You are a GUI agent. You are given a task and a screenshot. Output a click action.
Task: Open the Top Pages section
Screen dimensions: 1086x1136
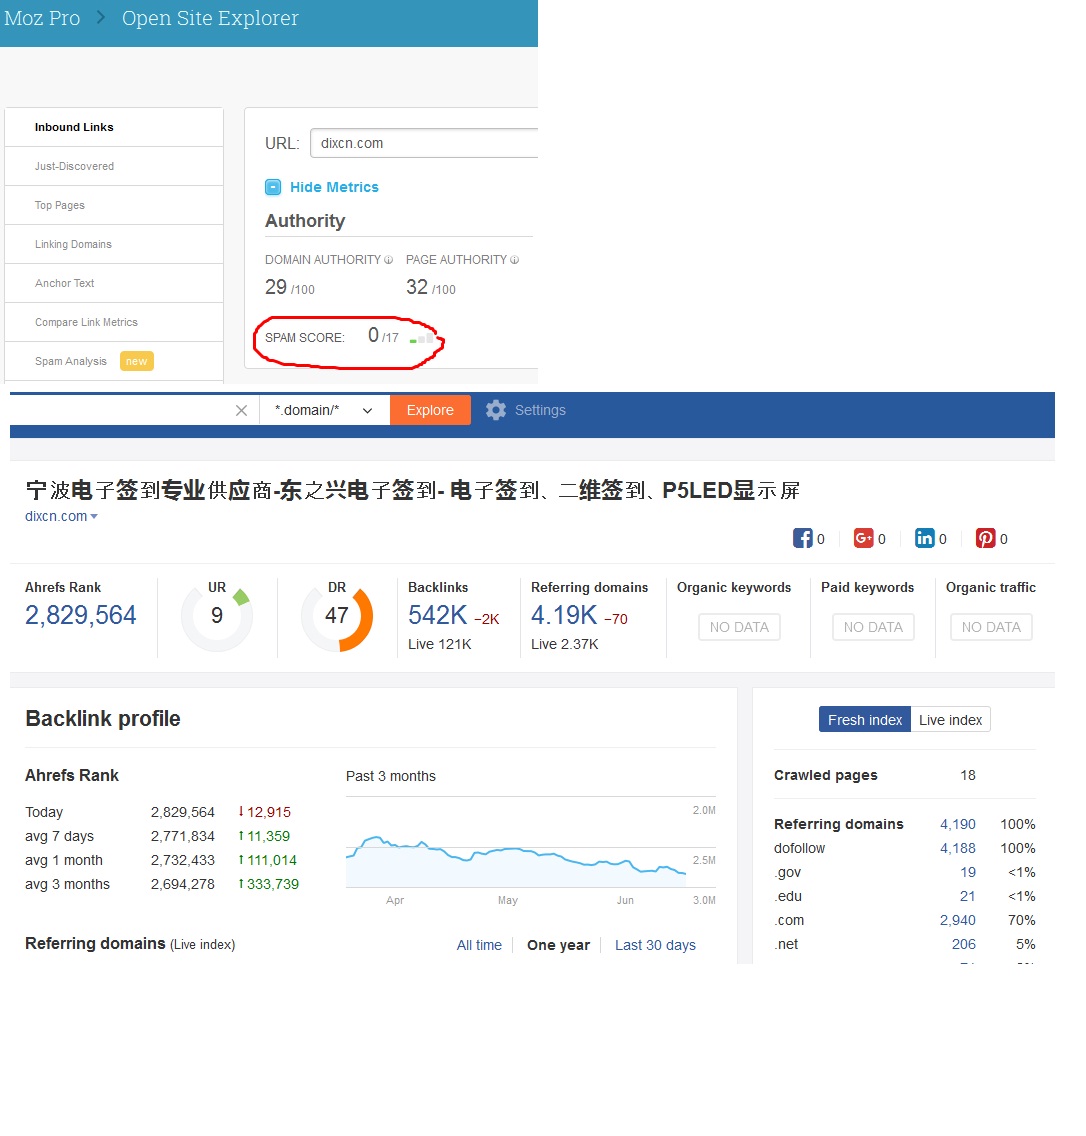[114, 206]
